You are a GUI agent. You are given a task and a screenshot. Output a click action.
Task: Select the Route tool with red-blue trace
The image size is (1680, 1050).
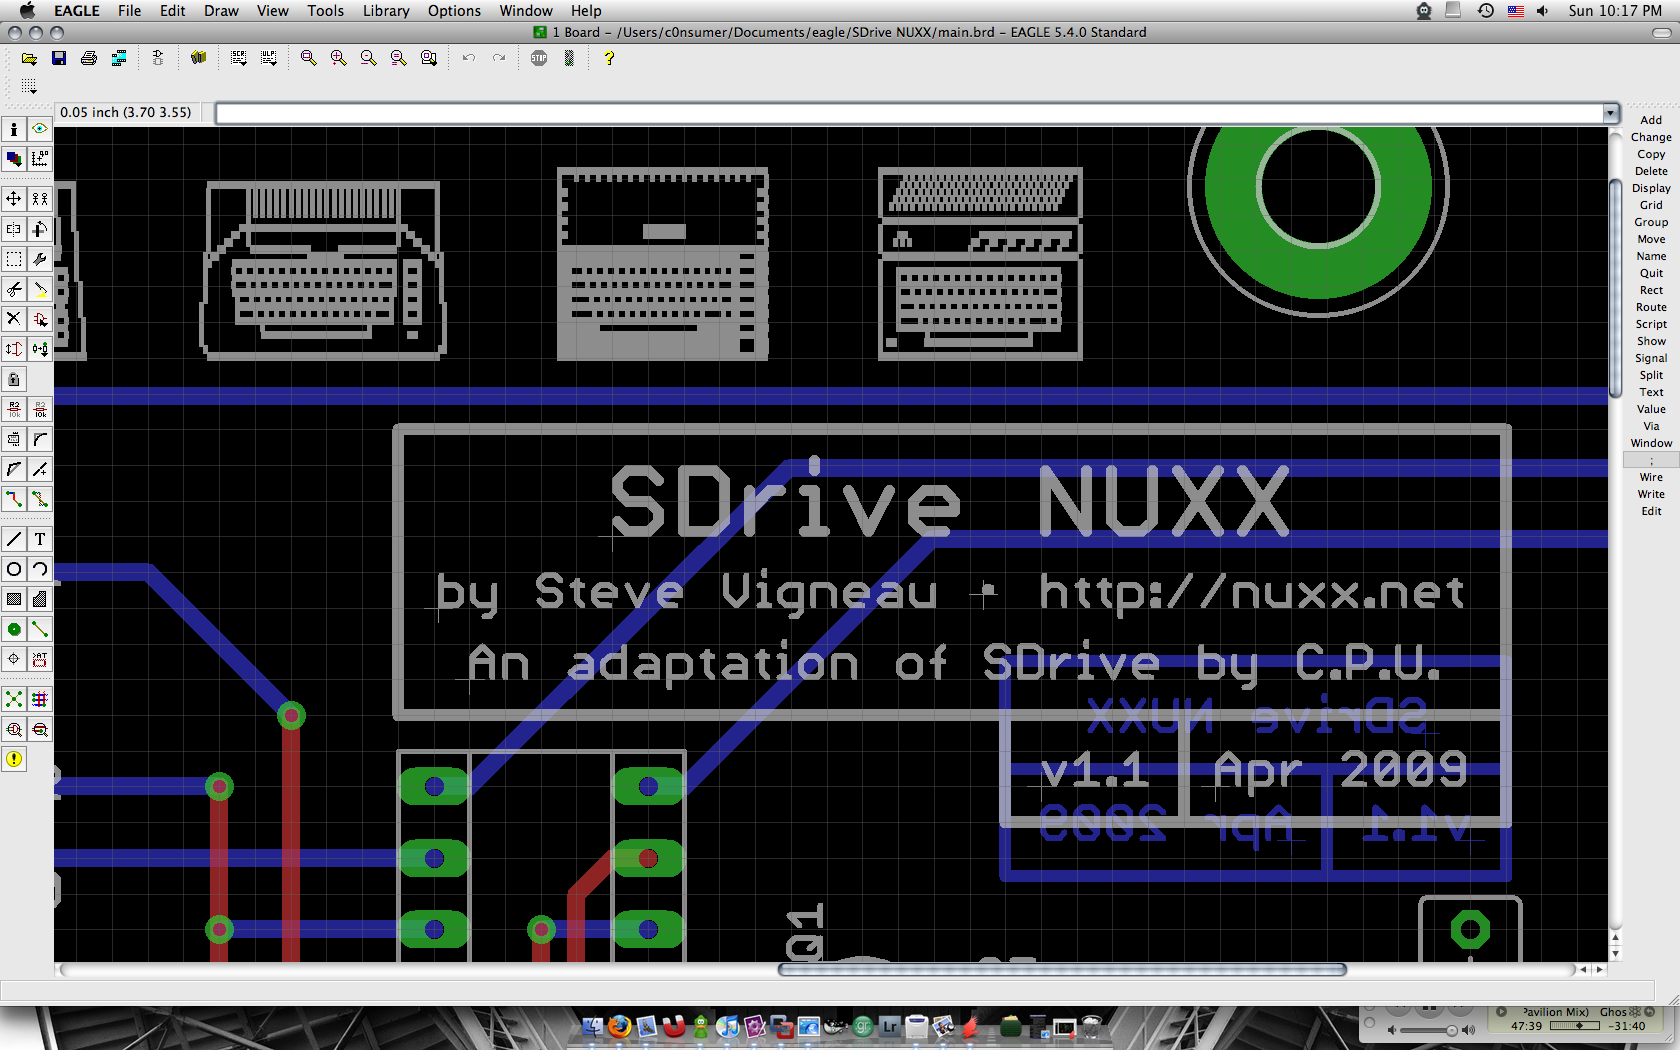tap(14, 499)
